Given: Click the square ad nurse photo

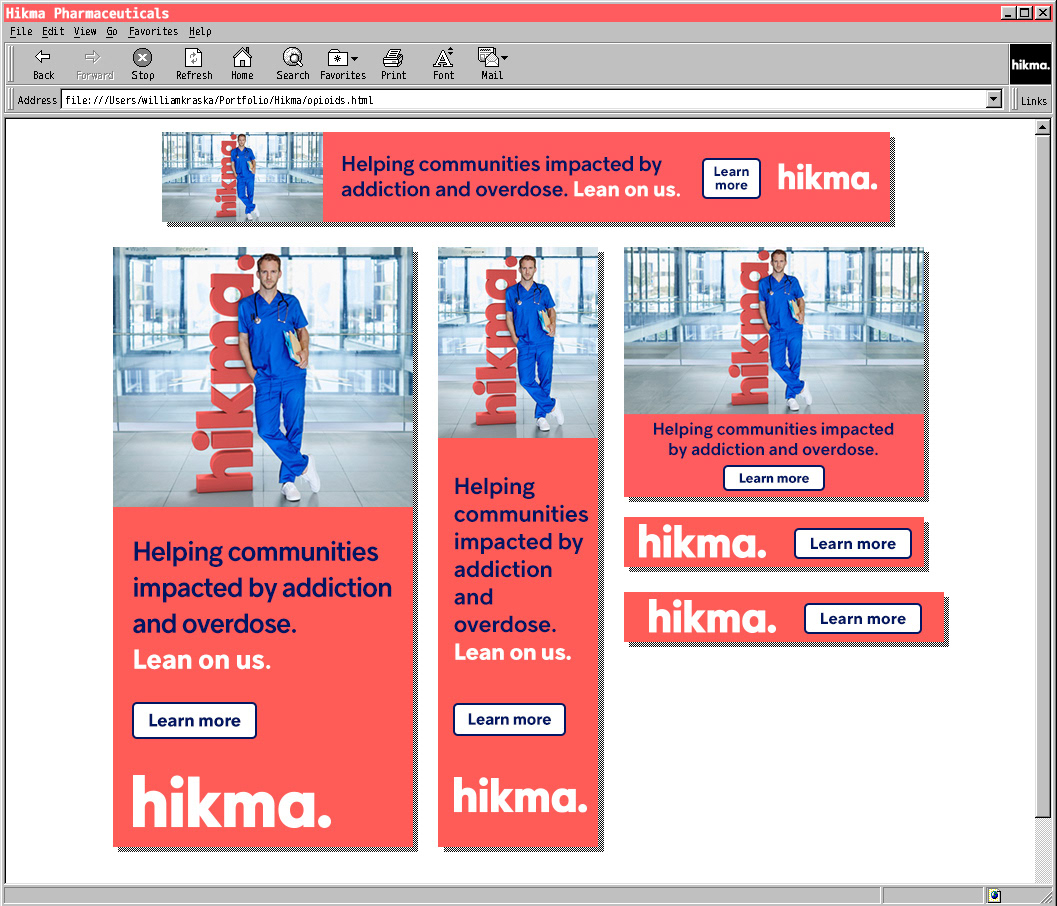Looking at the screenshot, I should [x=774, y=331].
